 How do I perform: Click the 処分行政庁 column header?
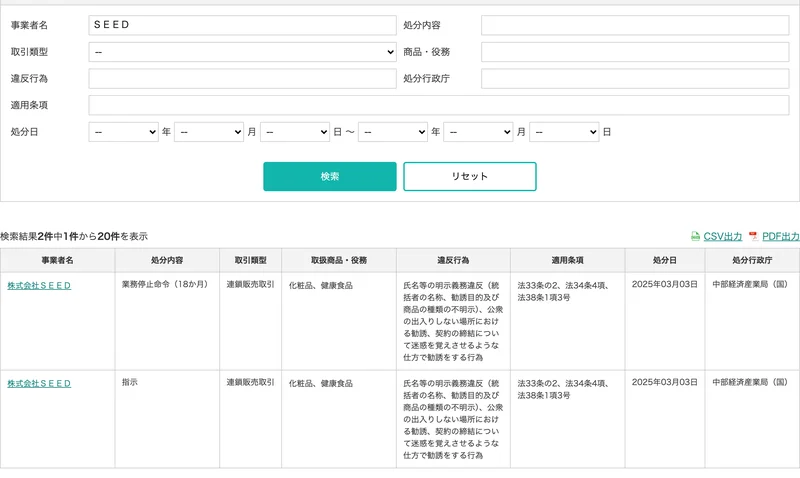click(752, 260)
